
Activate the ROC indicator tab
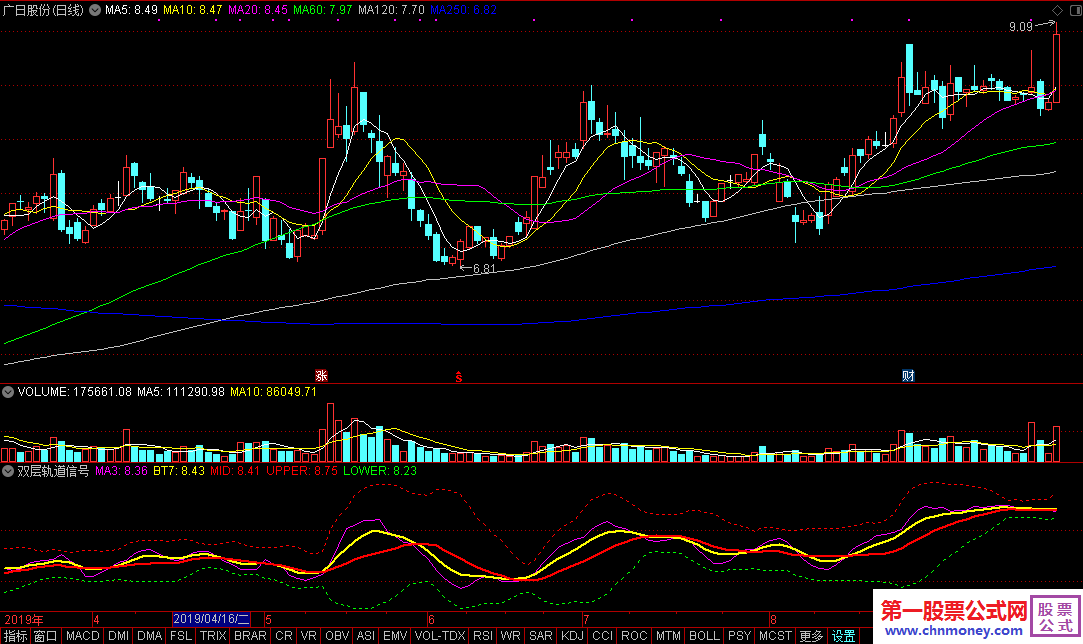(x=634, y=636)
